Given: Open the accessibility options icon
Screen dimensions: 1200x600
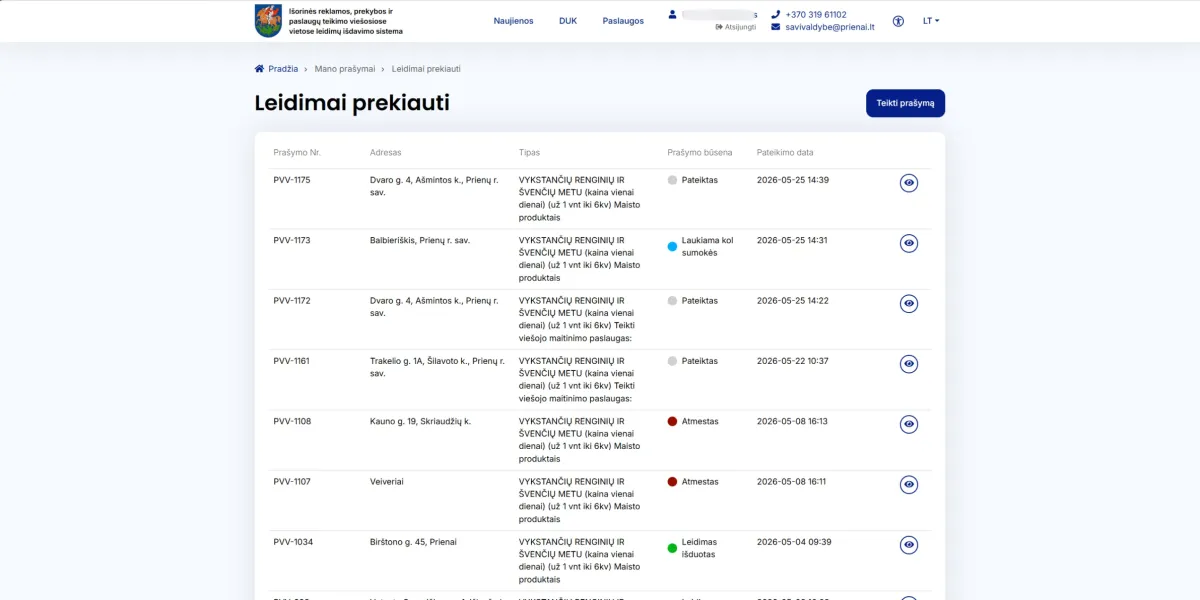Looking at the screenshot, I should pyautogui.click(x=898, y=21).
